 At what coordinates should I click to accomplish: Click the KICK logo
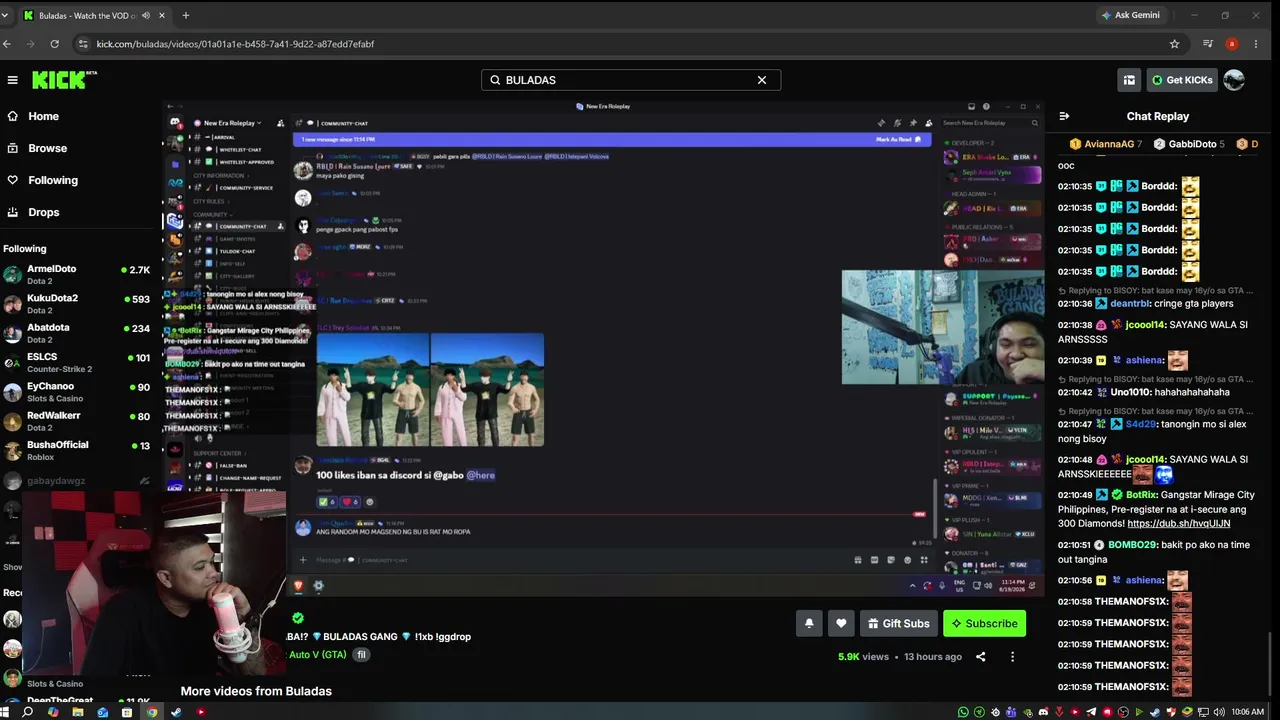64,80
